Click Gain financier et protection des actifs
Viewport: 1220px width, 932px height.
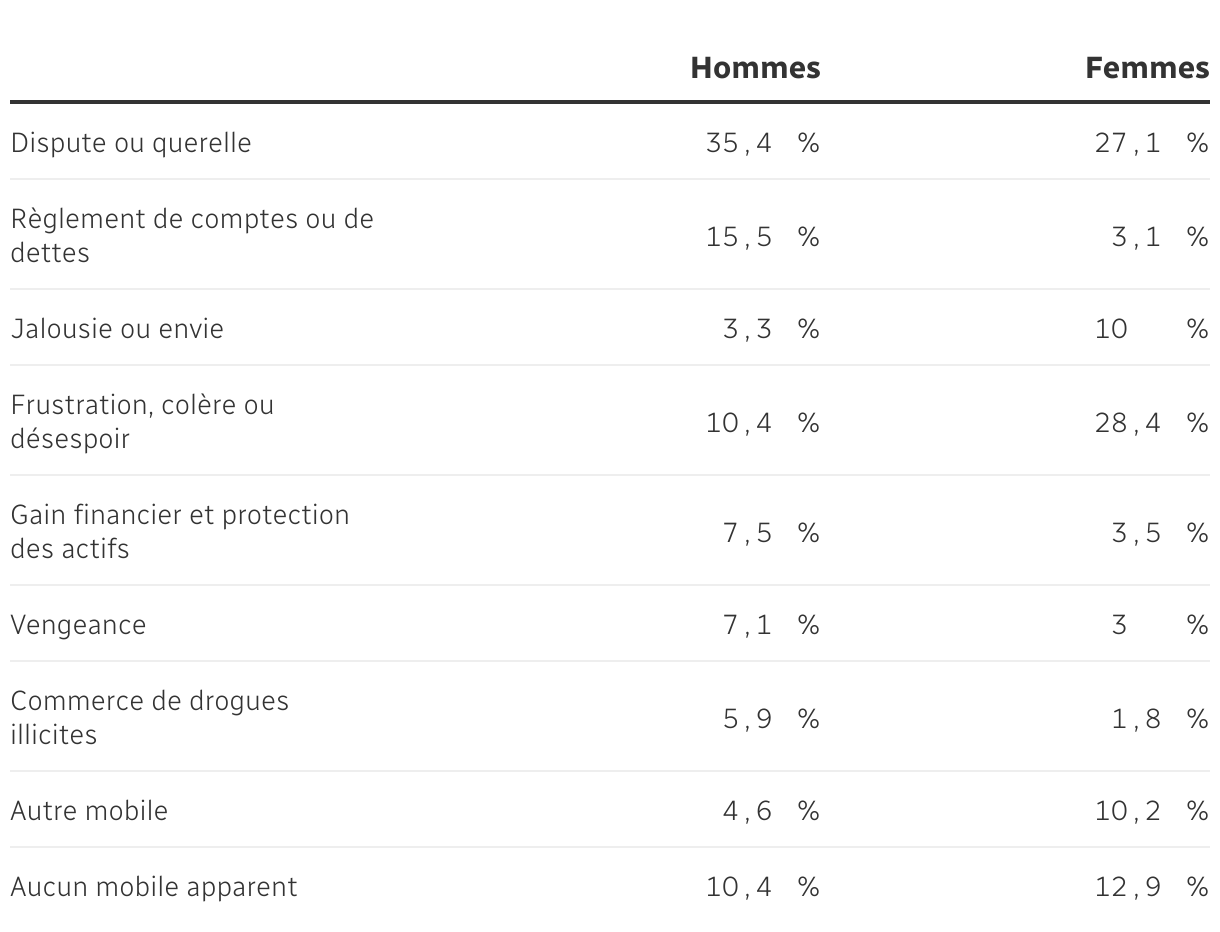[180, 531]
